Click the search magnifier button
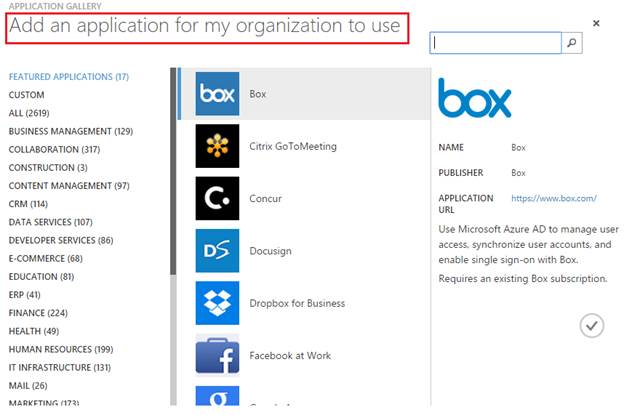Viewport: 624px width, 415px height. coord(572,43)
